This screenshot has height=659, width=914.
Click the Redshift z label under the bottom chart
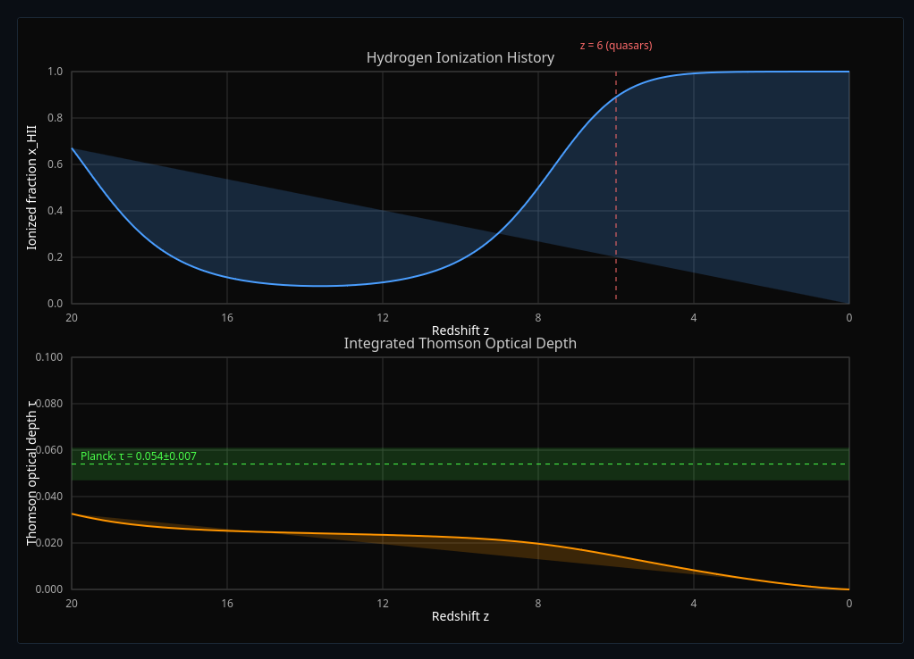point(460,616)
